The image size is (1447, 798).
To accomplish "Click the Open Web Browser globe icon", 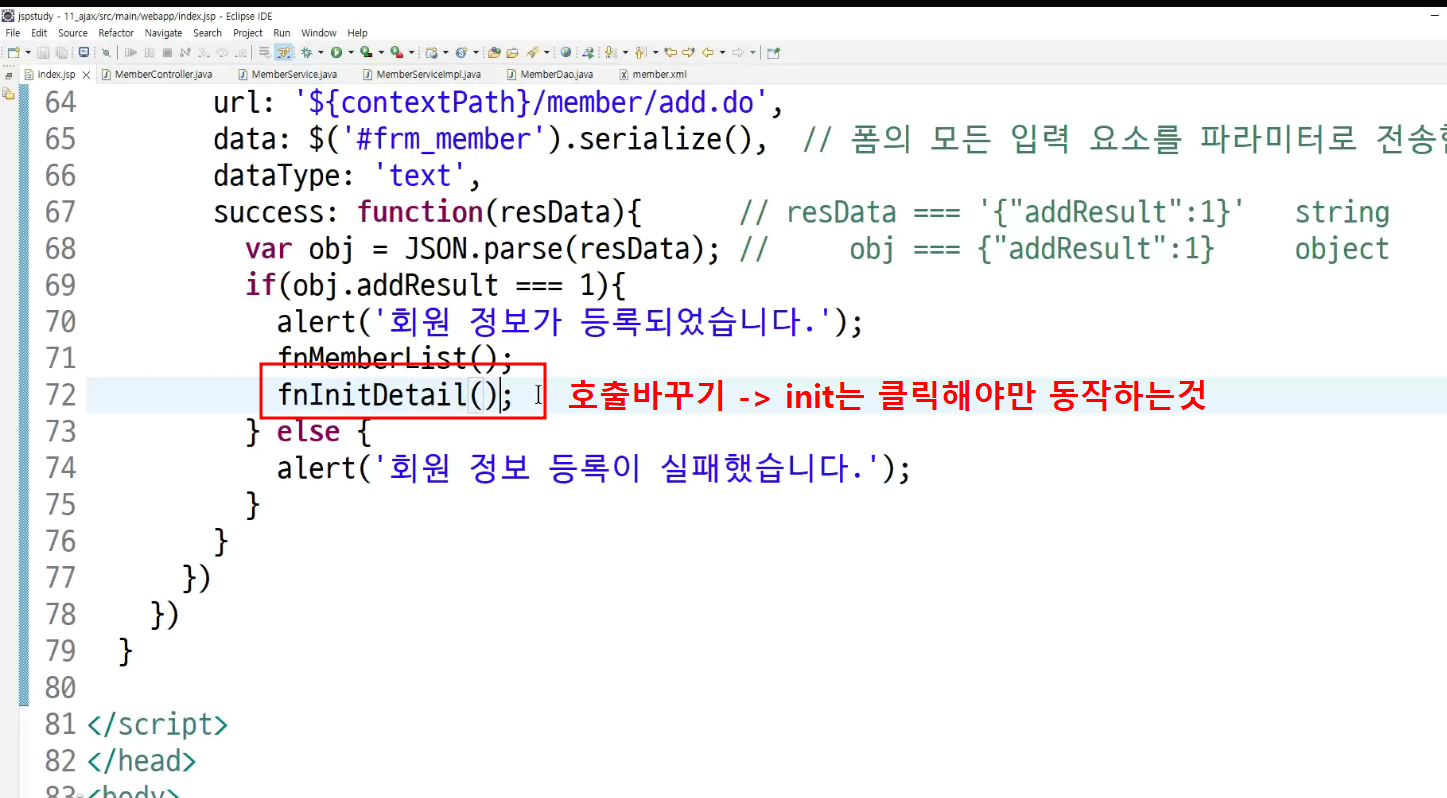I will (566, 52).
